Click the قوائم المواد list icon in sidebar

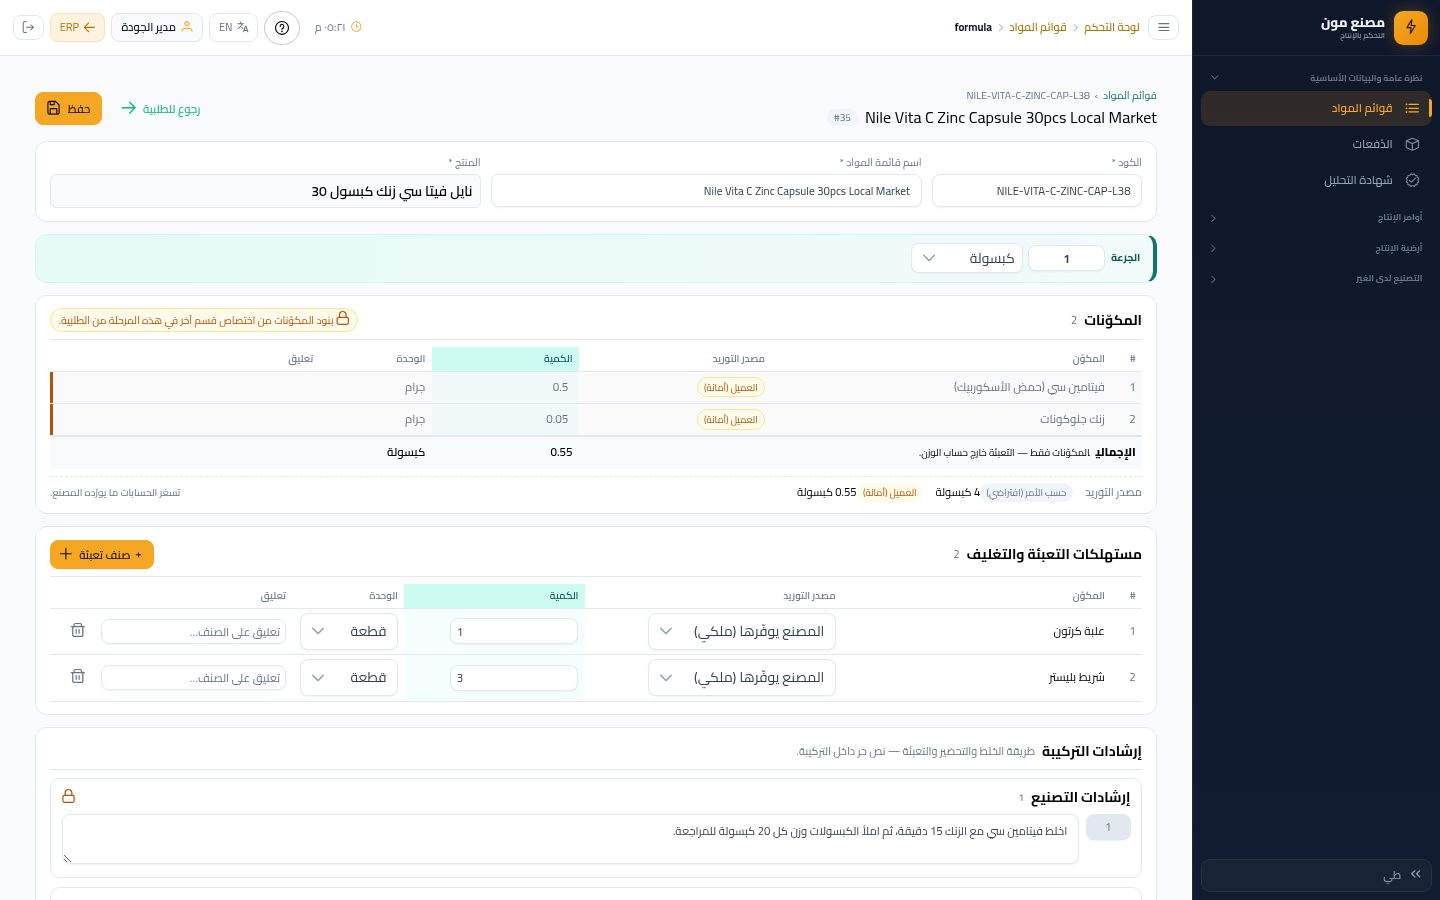point(1412,108)
